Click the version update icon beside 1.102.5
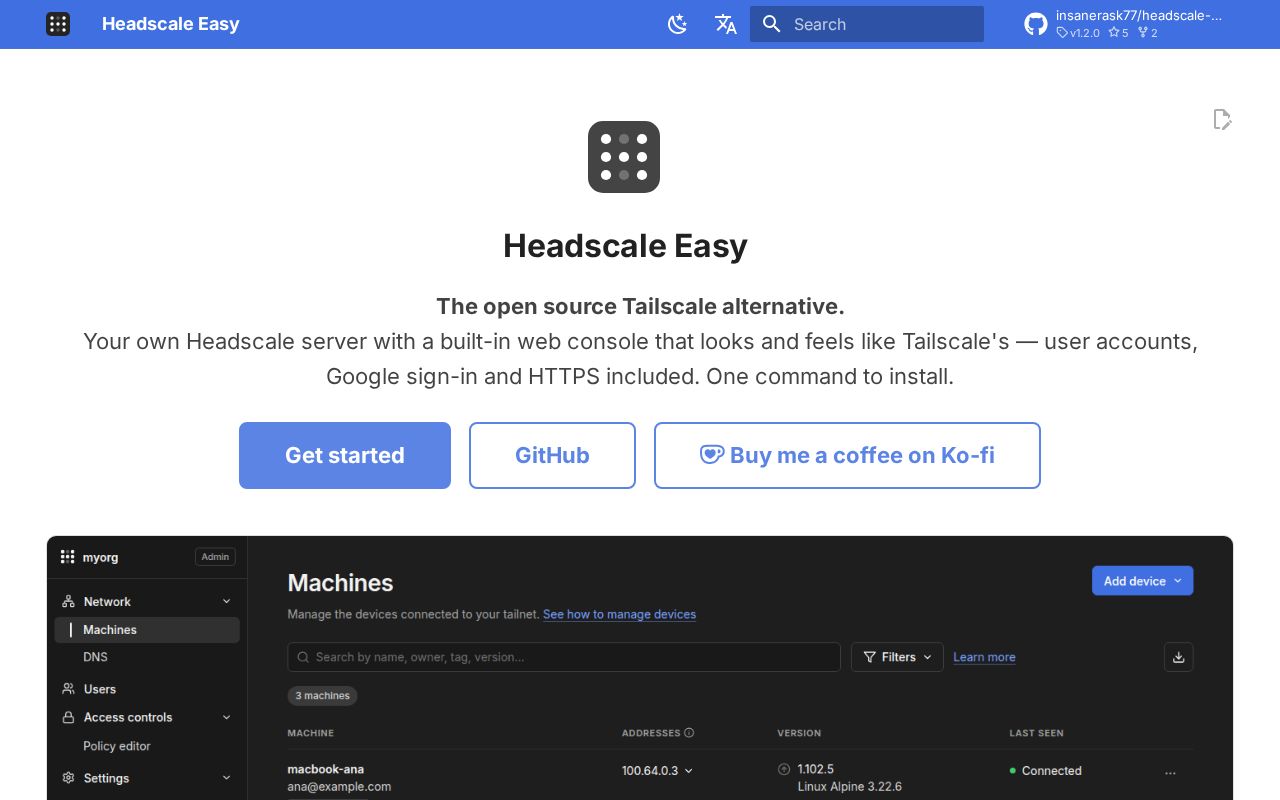This screenshot has height=800, width=1280. click(x=784, y=769)
